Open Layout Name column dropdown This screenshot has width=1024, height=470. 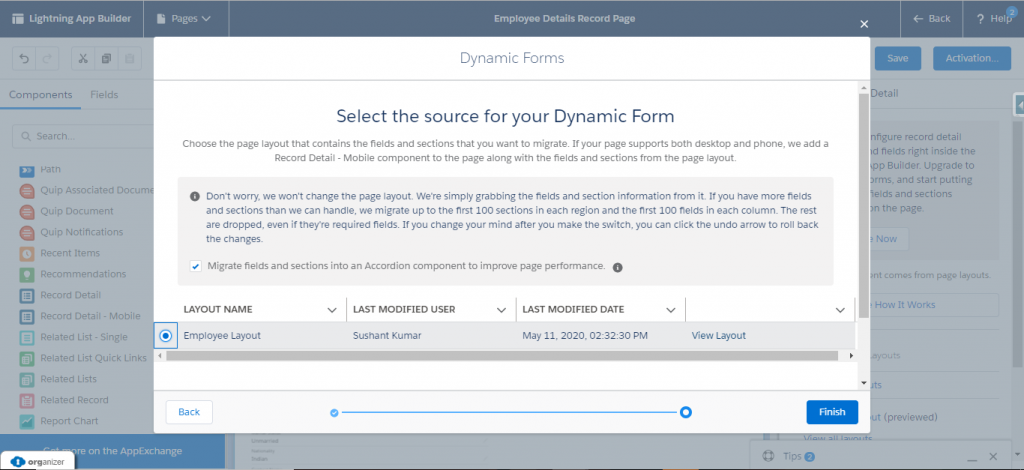click(332, 310)
